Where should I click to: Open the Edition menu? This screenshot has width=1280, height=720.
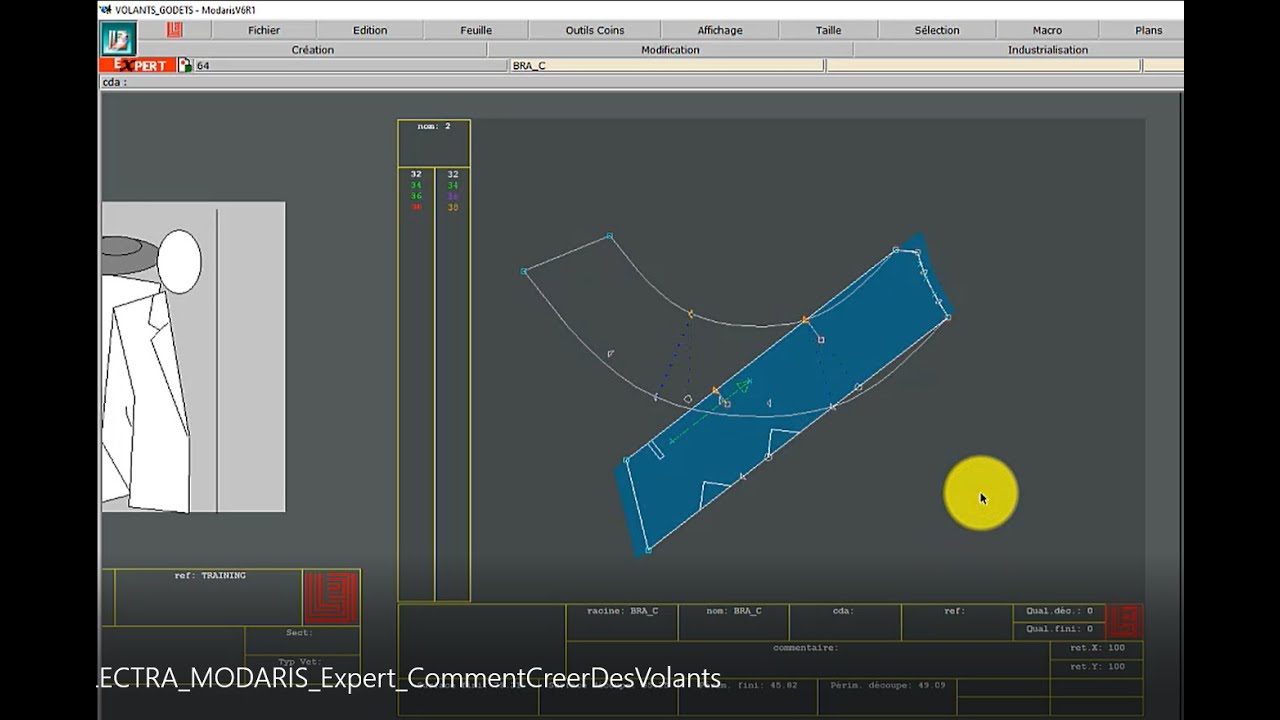pos(370,30)
